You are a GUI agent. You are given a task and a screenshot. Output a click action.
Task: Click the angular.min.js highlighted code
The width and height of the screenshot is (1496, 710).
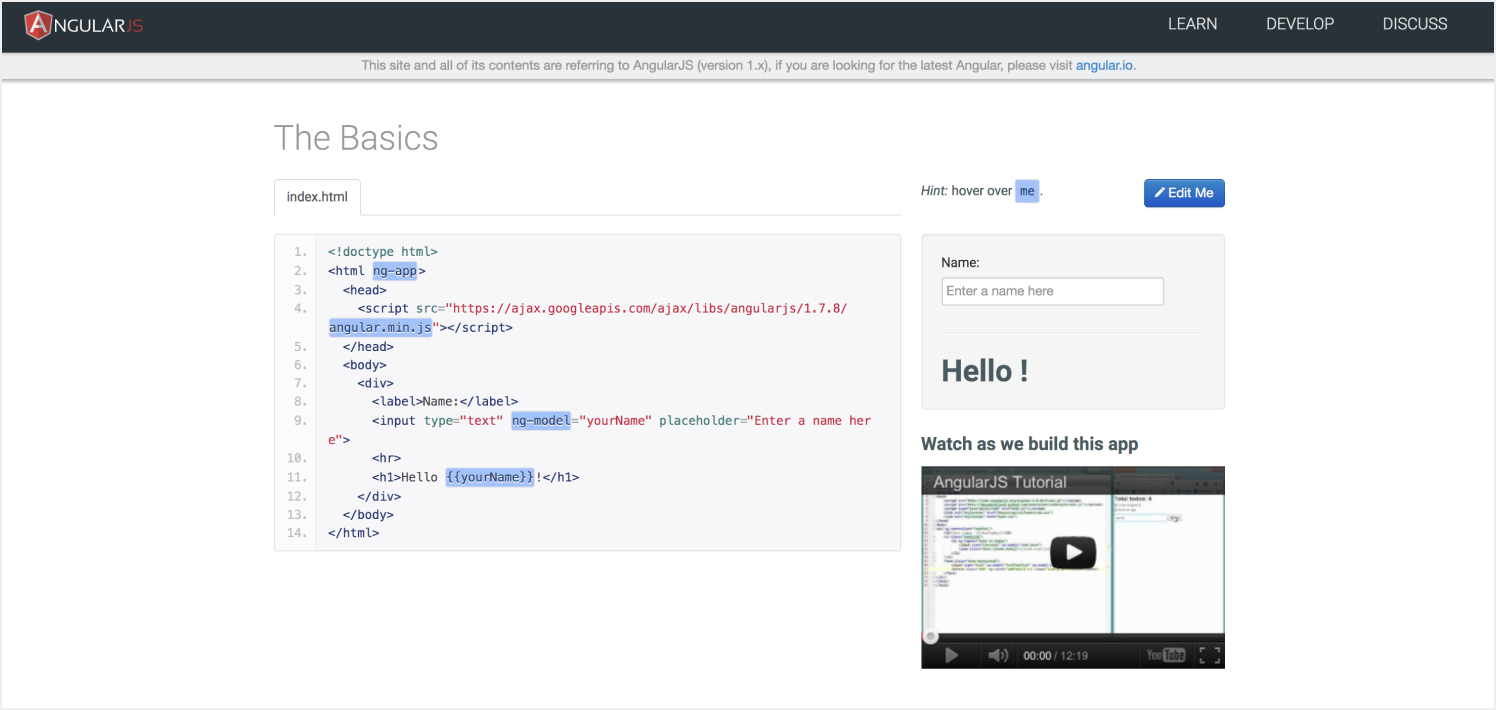click(x=381, y=327)
